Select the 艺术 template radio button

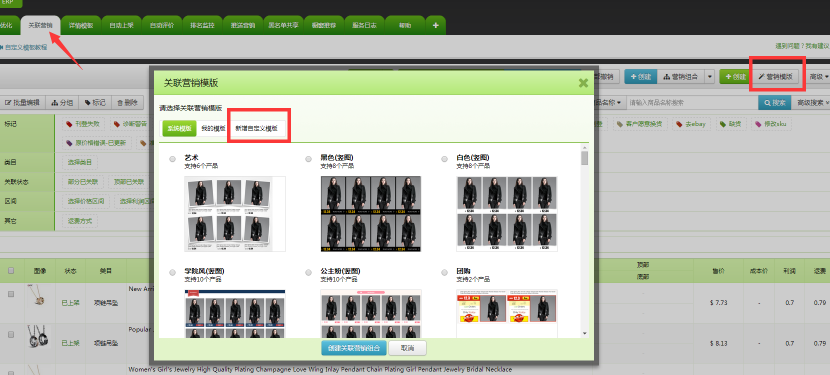(x=173, y=159)
